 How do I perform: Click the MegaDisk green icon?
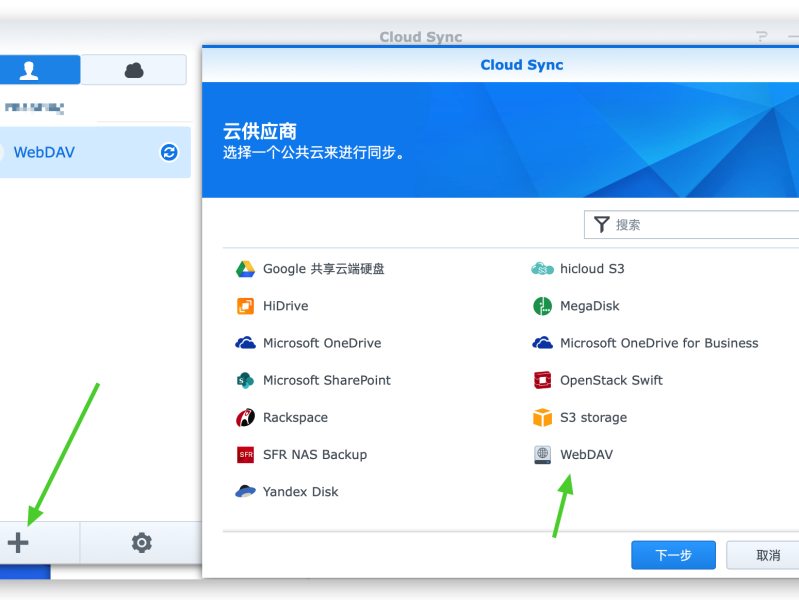542,306
